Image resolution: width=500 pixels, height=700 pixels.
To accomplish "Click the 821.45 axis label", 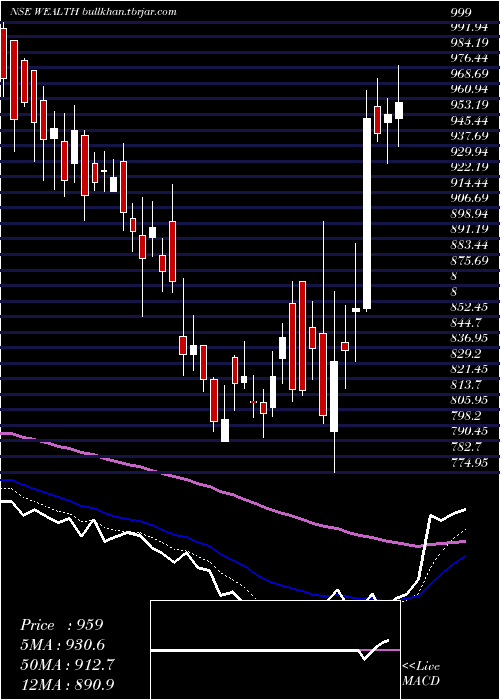I will [468, 369].
